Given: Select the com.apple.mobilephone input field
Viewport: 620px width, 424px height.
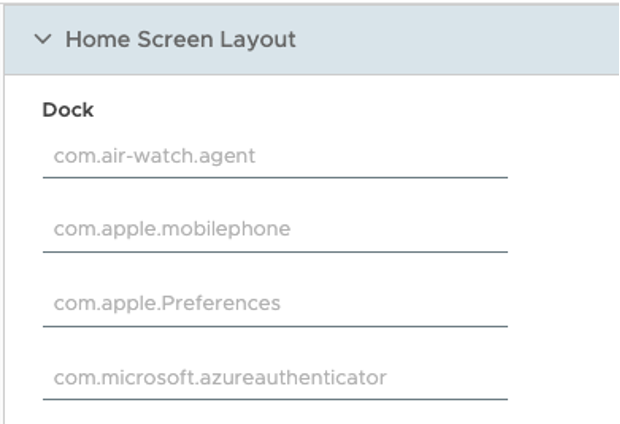Looking at the screenshot, I should [x=274, y=229].
